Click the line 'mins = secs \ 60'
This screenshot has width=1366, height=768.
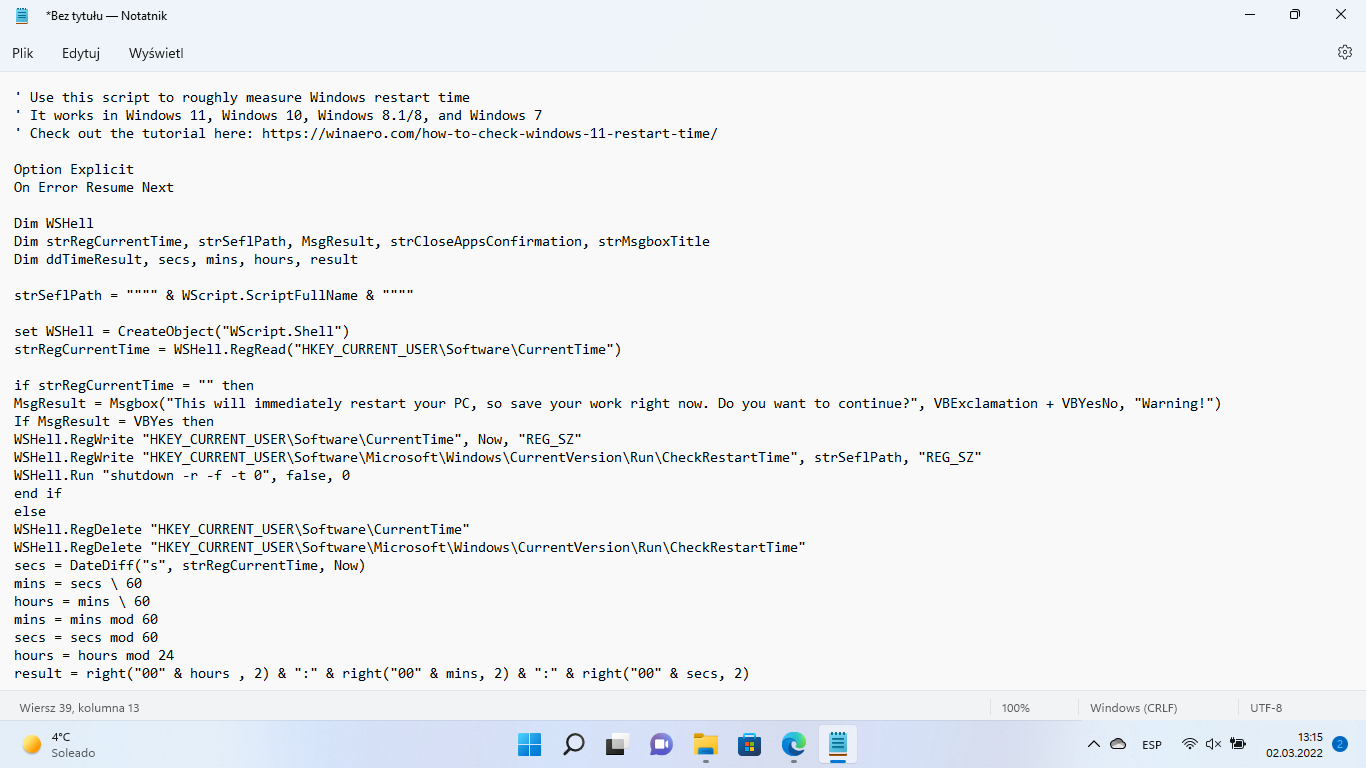(x=78, y=583)
